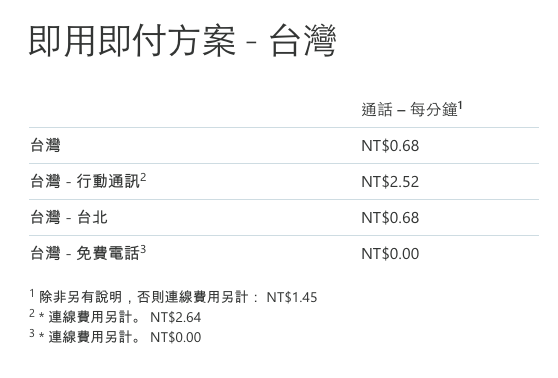Click footnote superscript 3 beside 免費電話
558x378 pixels.
pos(143,249)
